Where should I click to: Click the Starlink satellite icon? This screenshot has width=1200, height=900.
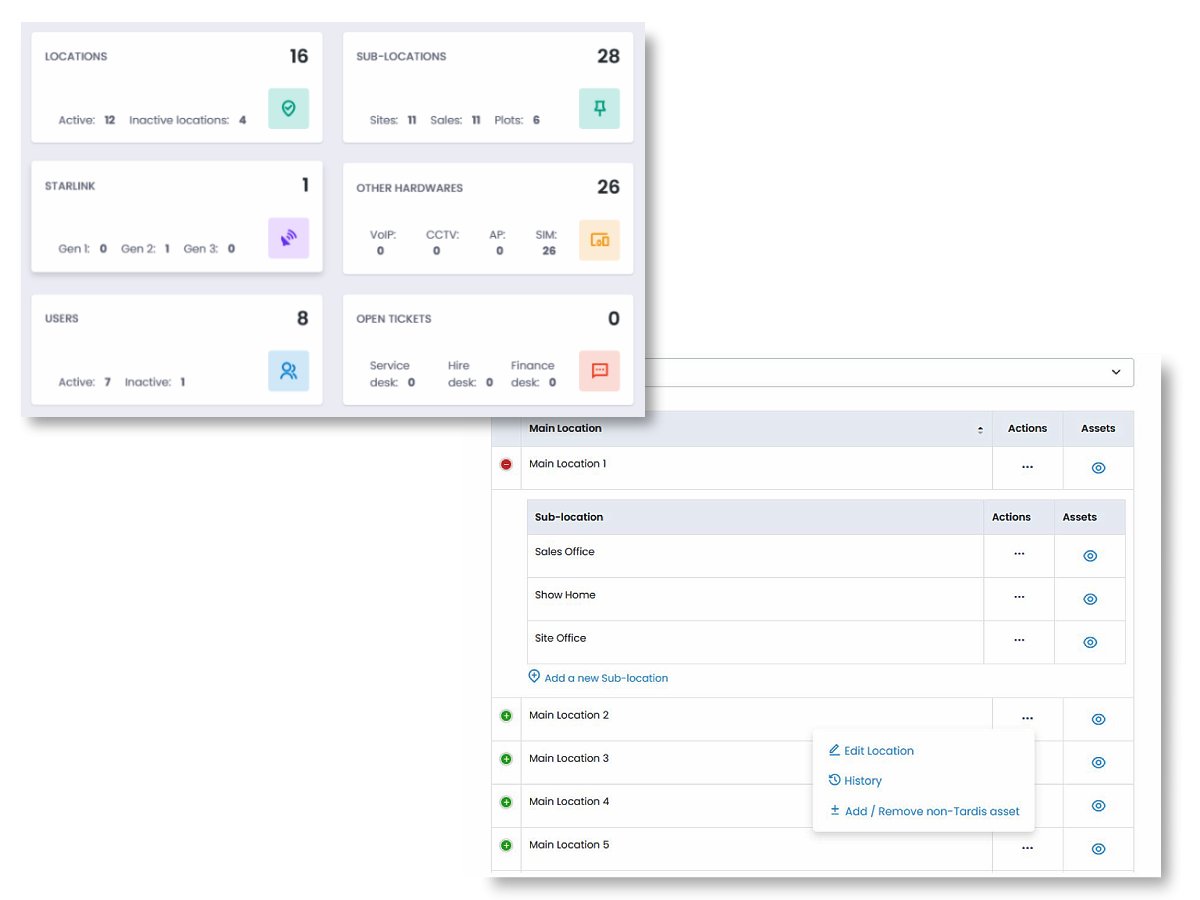(x=288, y=238)
